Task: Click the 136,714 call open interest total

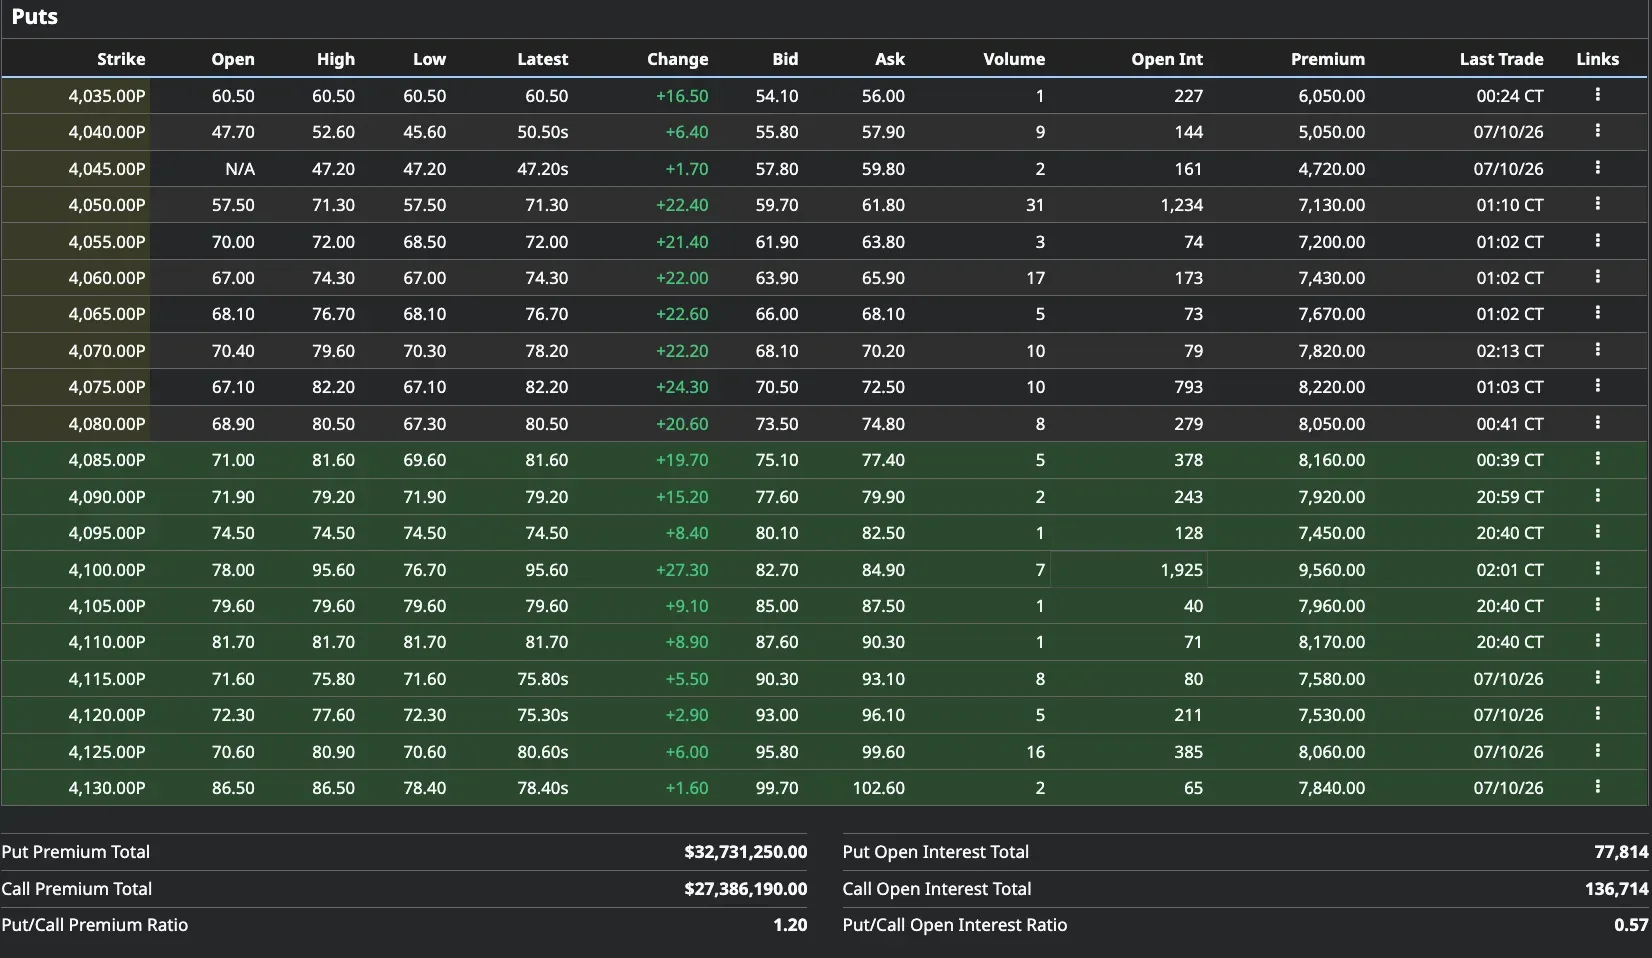Action: (1616, 889)
